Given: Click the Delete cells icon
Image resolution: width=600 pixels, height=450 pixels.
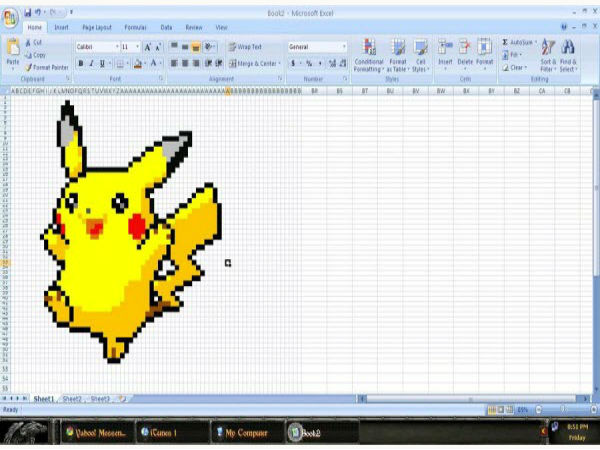Looking at the screenshot, I should pos(465,52).
